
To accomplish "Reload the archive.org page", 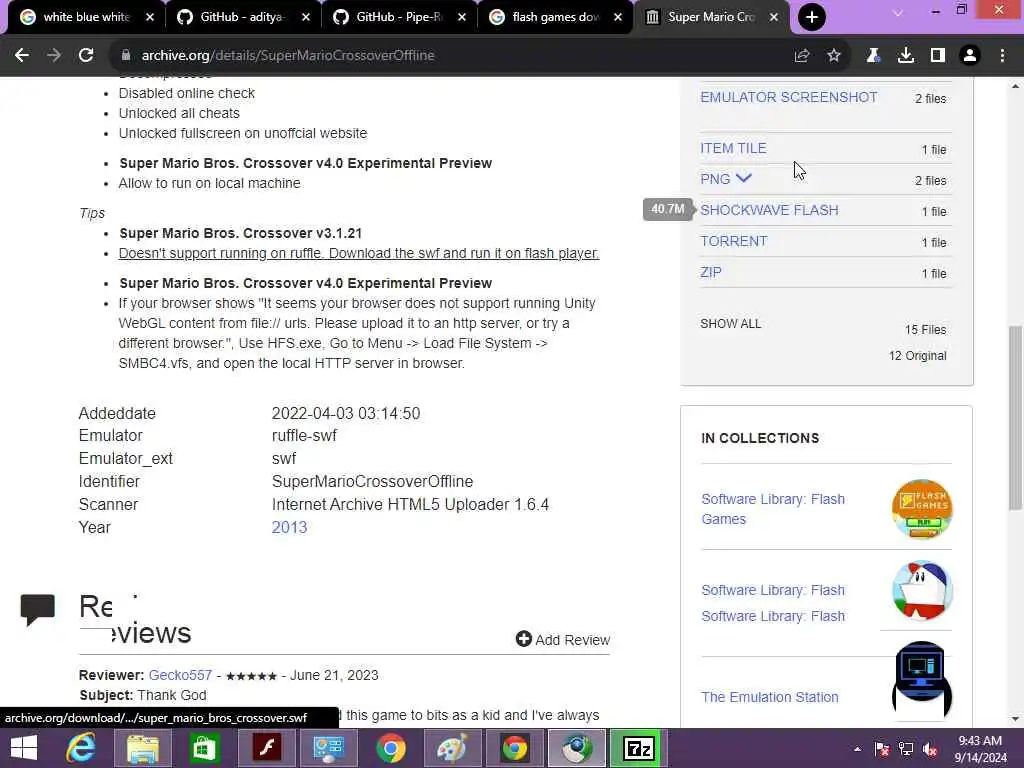I will pyautogui.click(x=86, y=56).
